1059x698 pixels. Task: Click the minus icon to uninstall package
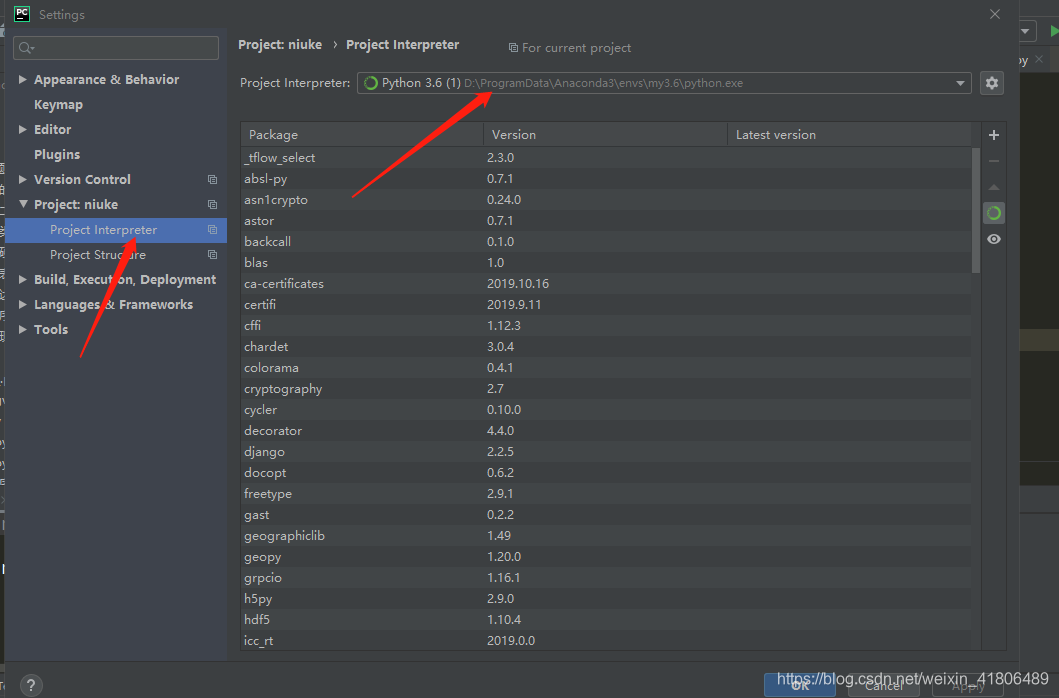point(993,161)
